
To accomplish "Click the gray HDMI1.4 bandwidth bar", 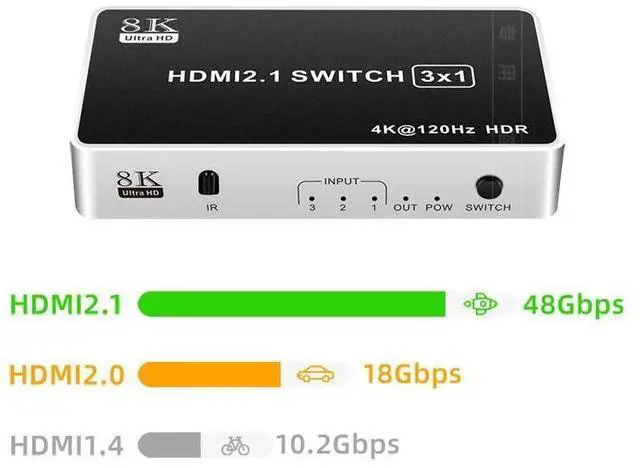I will (169, 446).
